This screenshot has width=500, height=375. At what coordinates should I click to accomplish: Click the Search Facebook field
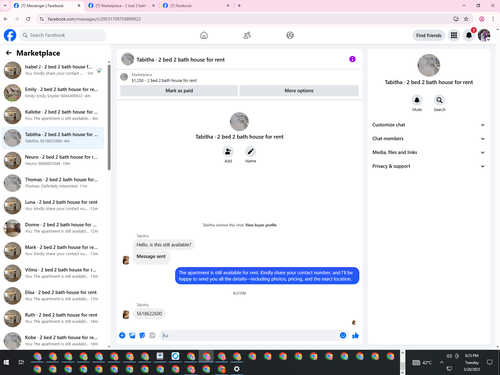(x=63, y=35)
